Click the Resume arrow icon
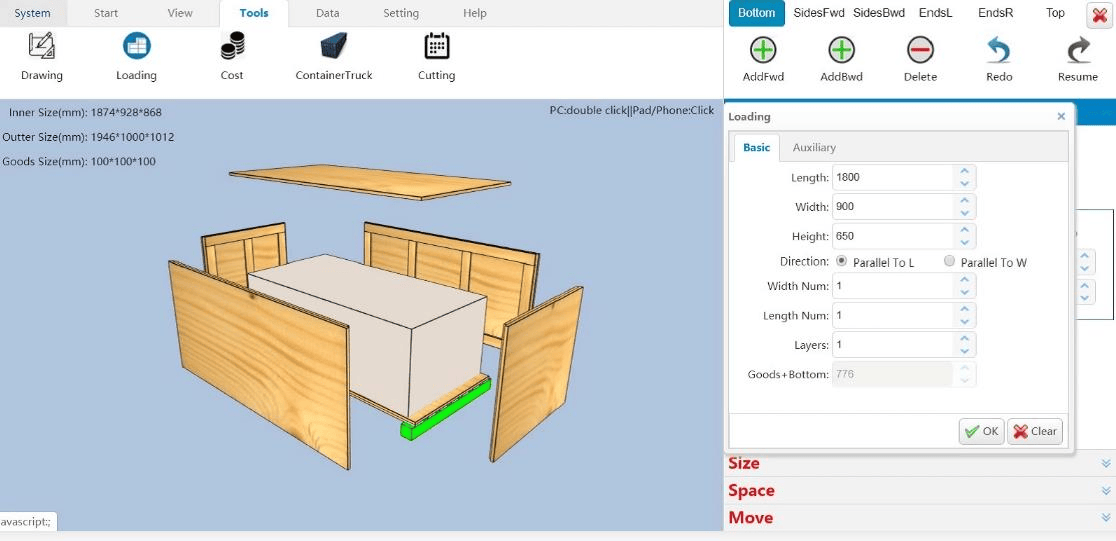 (1078, 51)
